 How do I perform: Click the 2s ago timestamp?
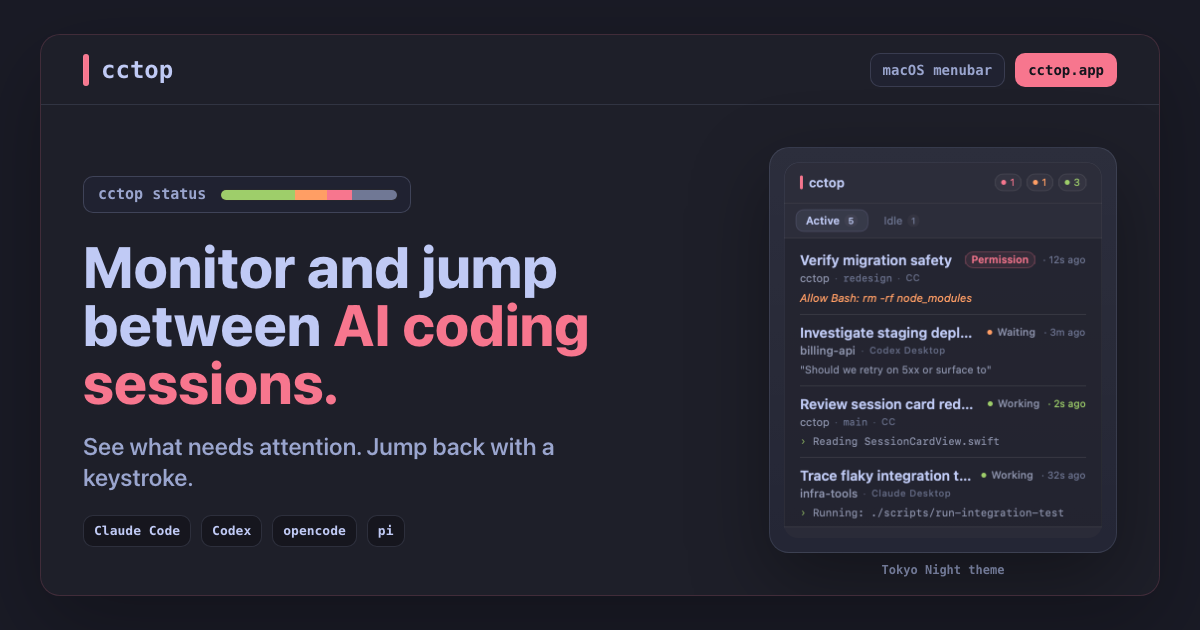(x=1069, y=404)
